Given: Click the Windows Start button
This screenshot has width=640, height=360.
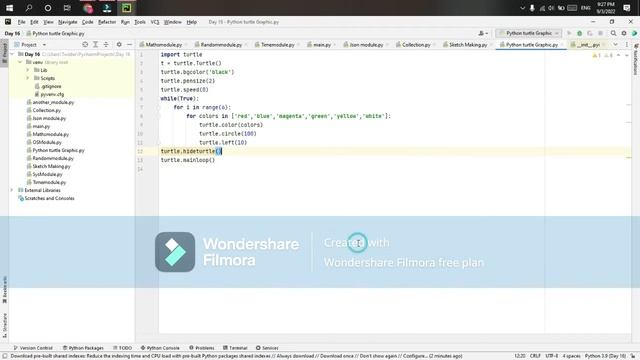Looking at the screenshot, I should point(9,8).
